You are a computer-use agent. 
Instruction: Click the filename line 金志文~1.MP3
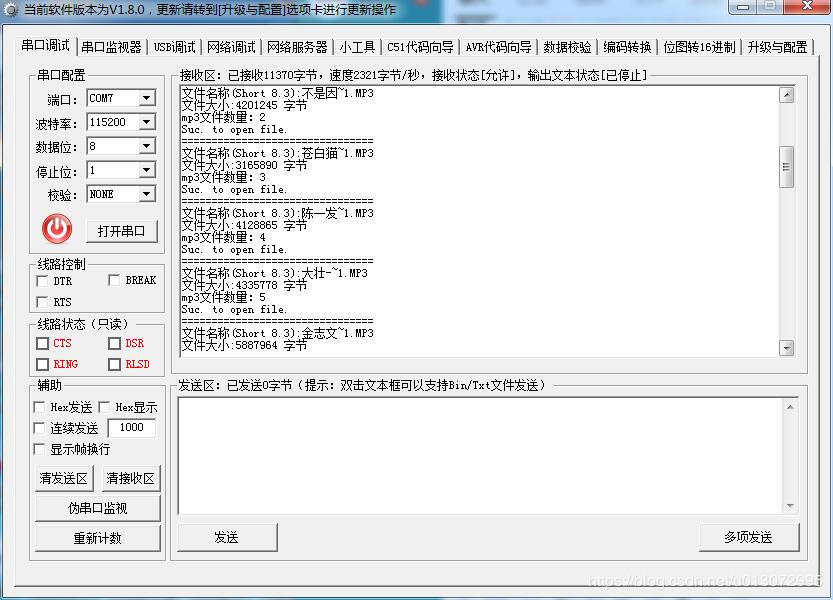pos(277,333)
